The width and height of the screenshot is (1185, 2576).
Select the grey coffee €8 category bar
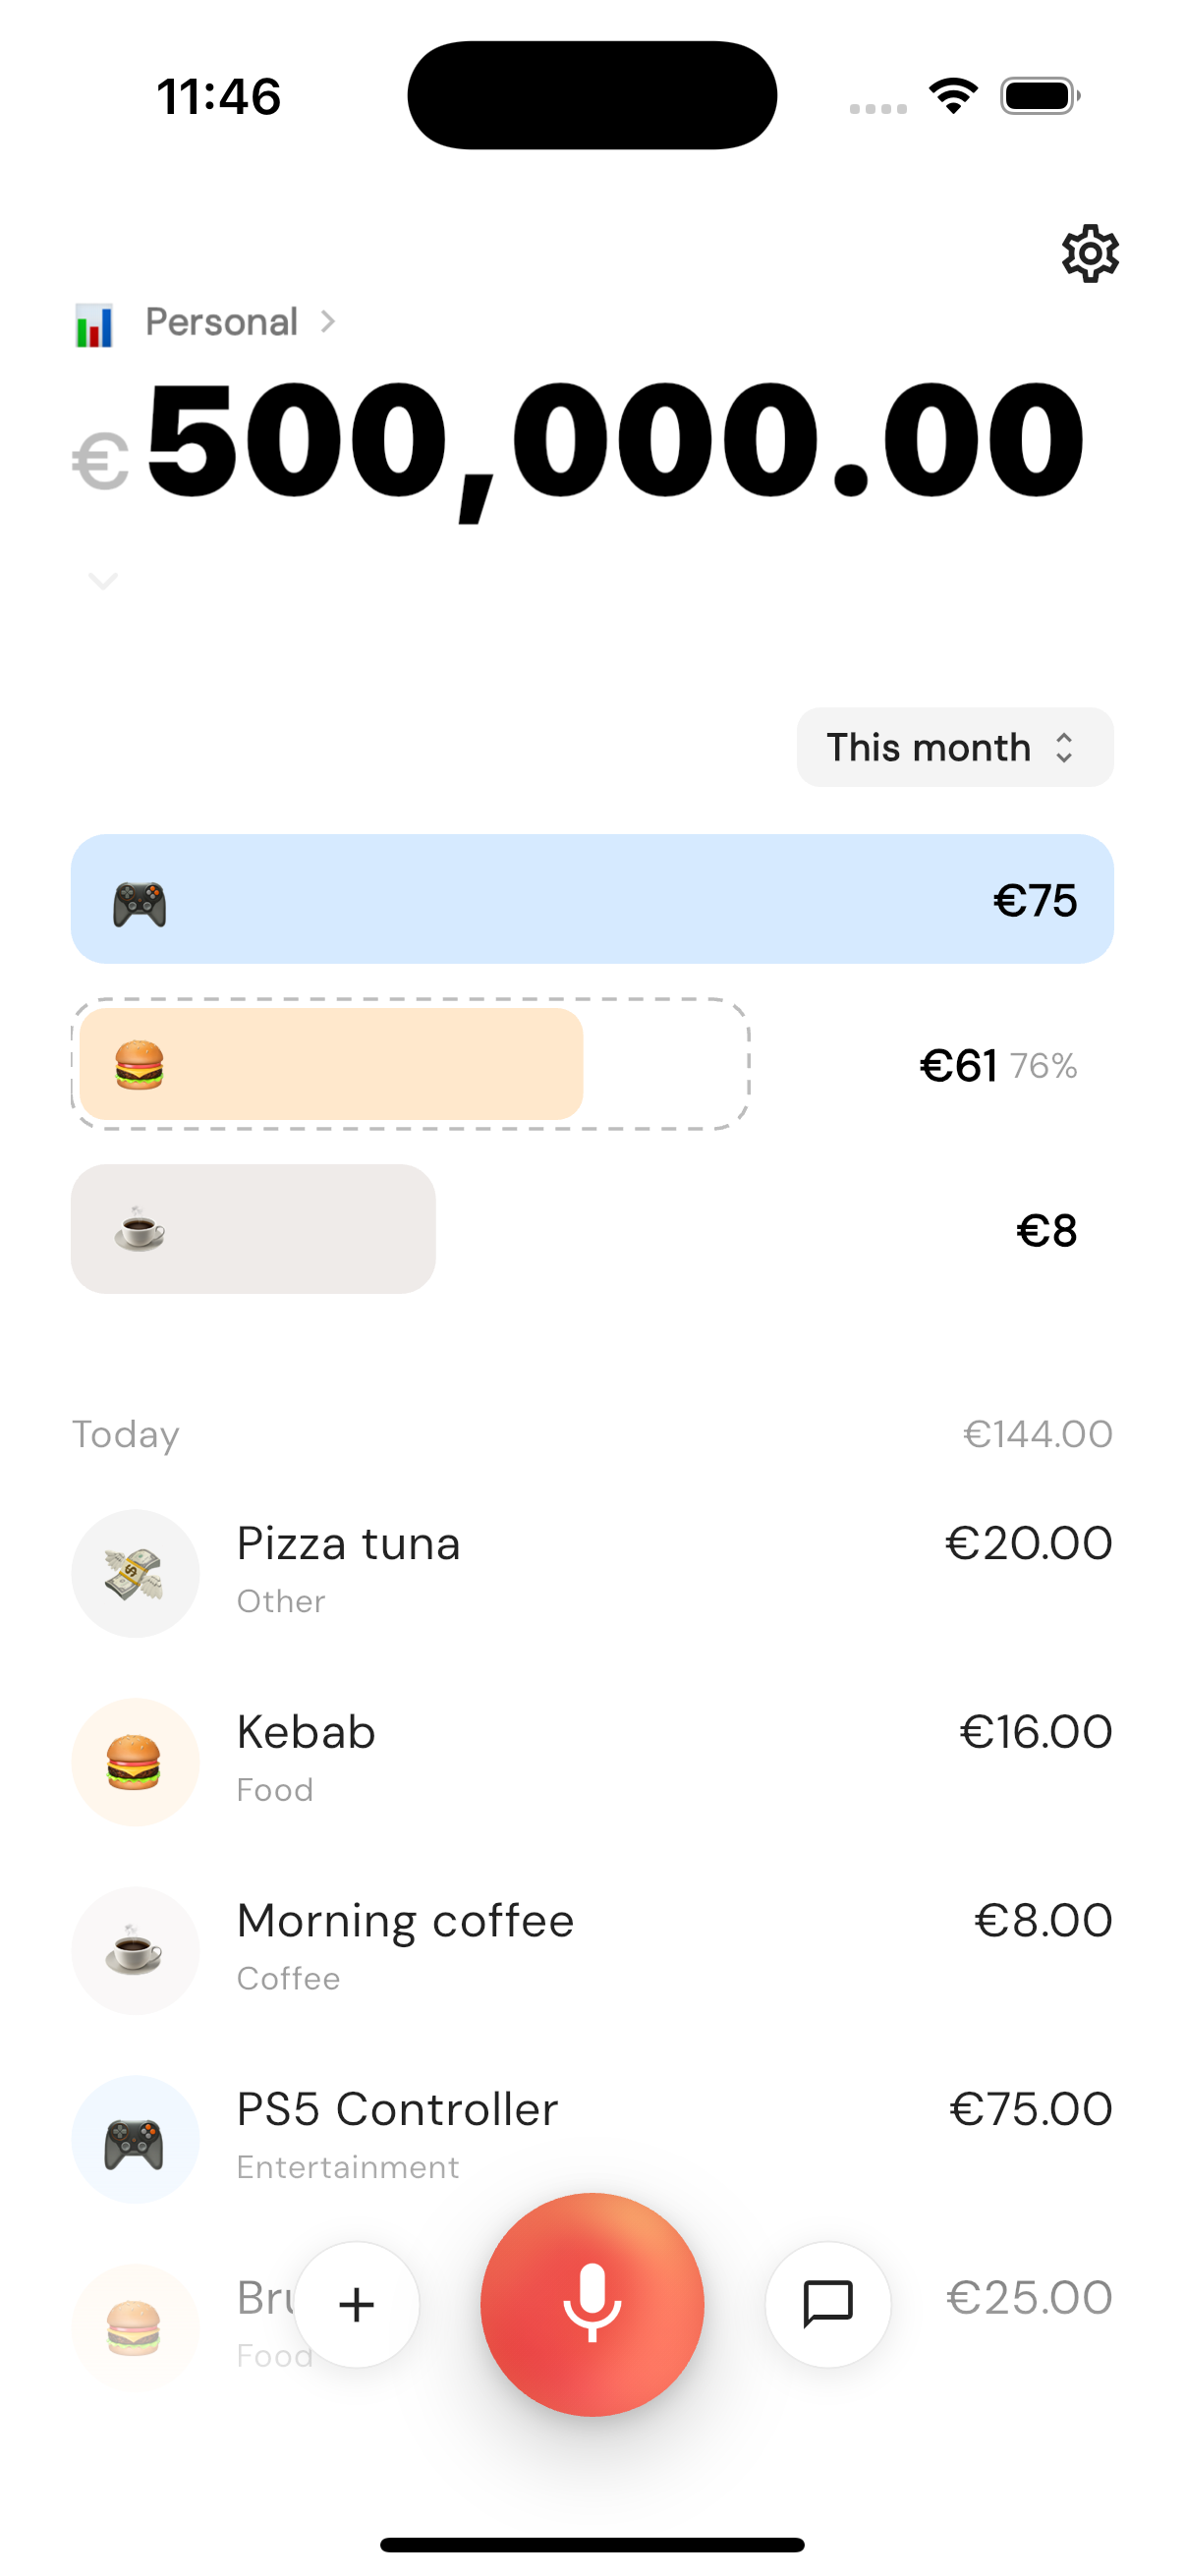(253, 1229)
